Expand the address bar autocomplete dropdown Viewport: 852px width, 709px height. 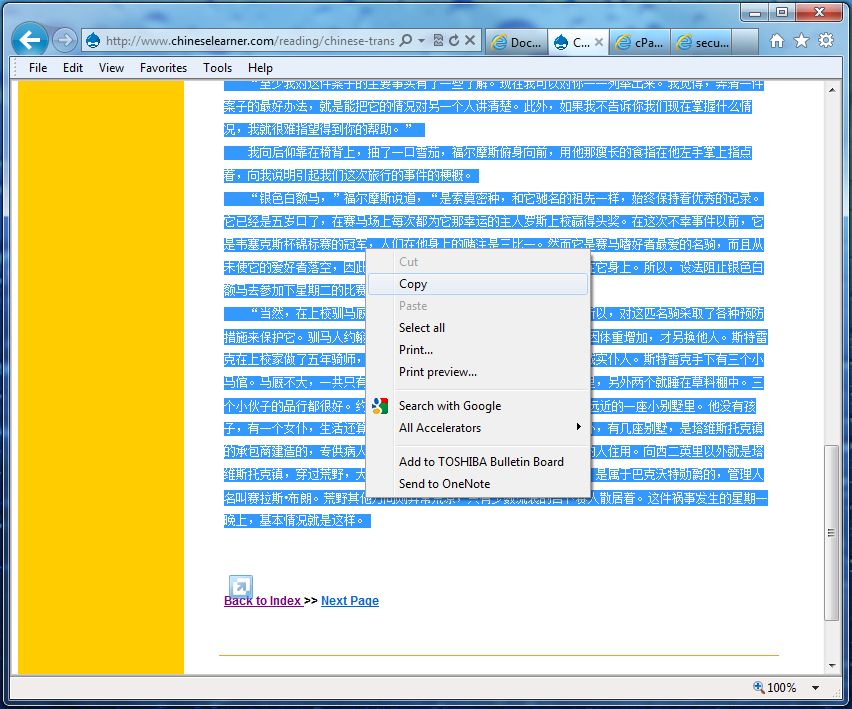pyautogui.click(x=422, y=41)
